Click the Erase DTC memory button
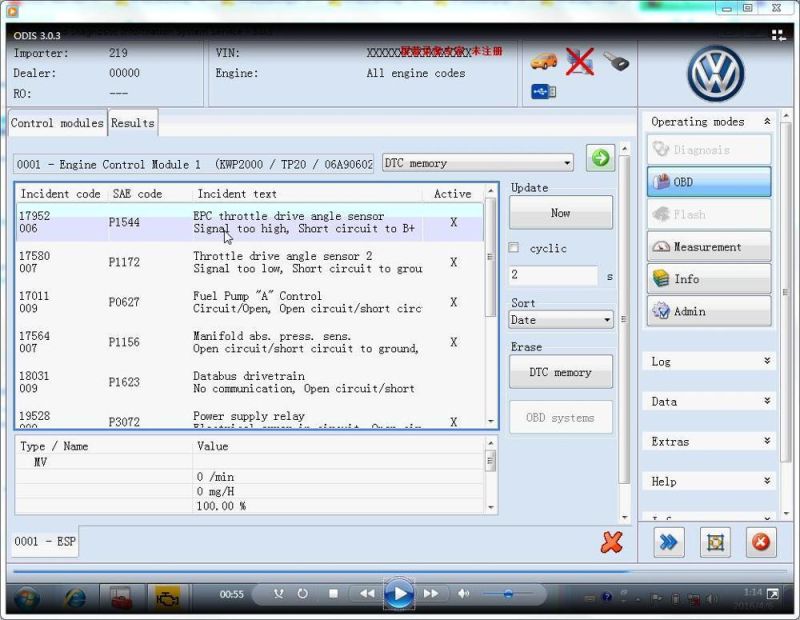The image size is (800, 620). 561,372
